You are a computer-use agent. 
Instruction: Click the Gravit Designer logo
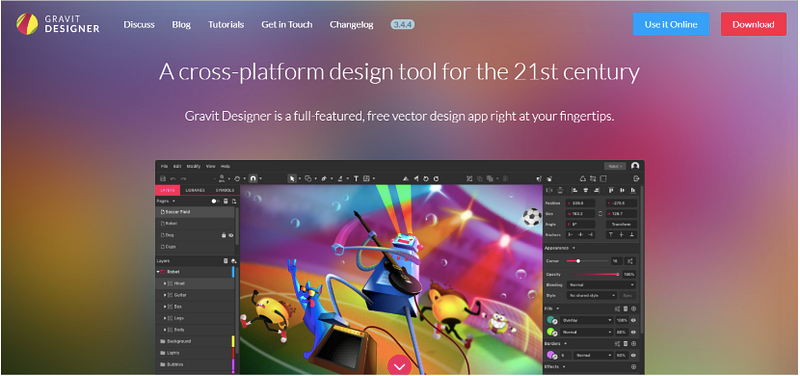click(58, 24)
